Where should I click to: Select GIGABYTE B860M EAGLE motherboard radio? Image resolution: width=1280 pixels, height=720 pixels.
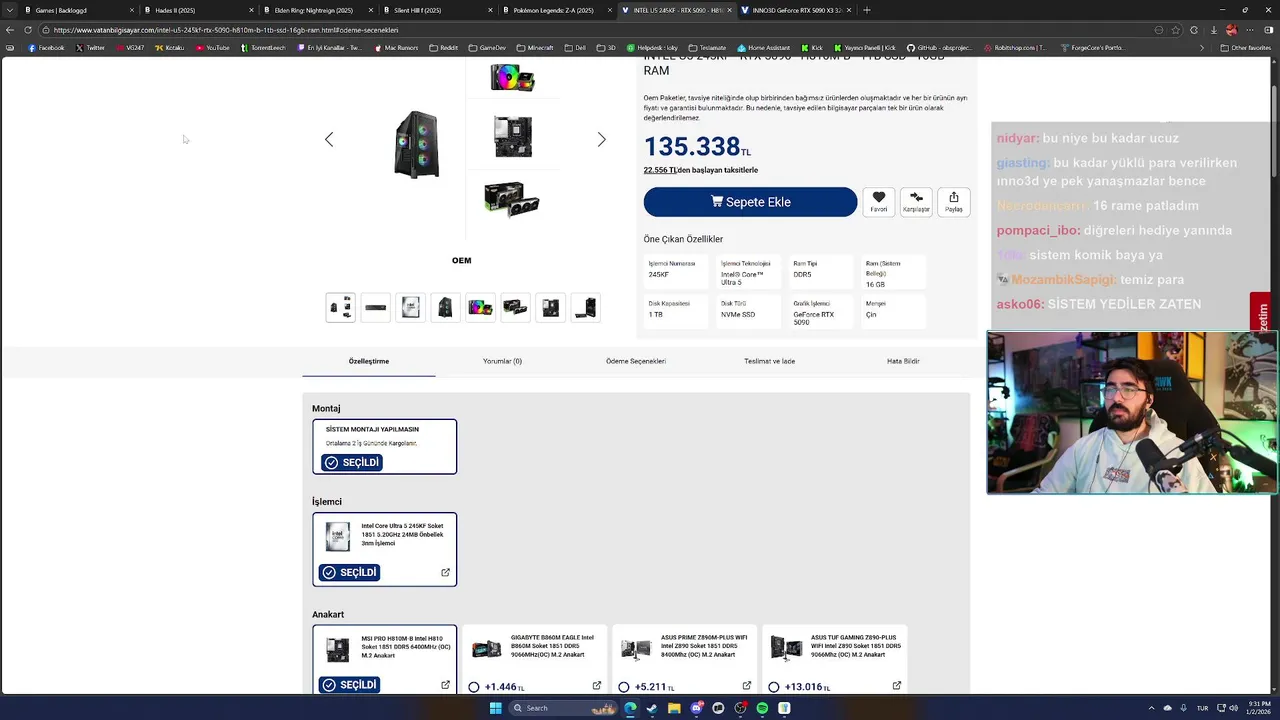click(474, 687)
